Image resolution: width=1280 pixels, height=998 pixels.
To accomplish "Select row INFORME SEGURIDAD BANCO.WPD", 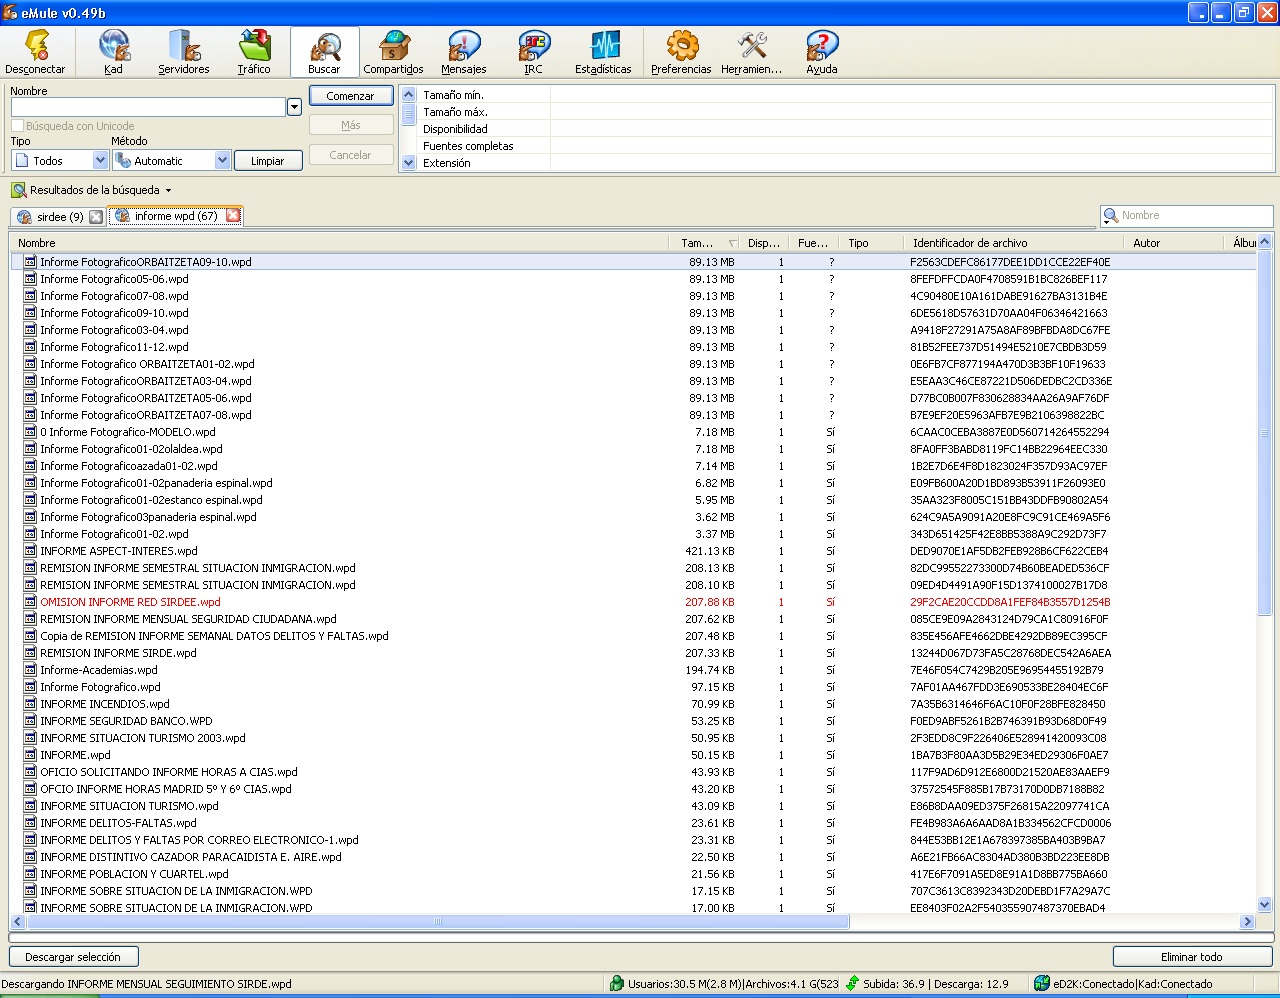I will [632, 721].
